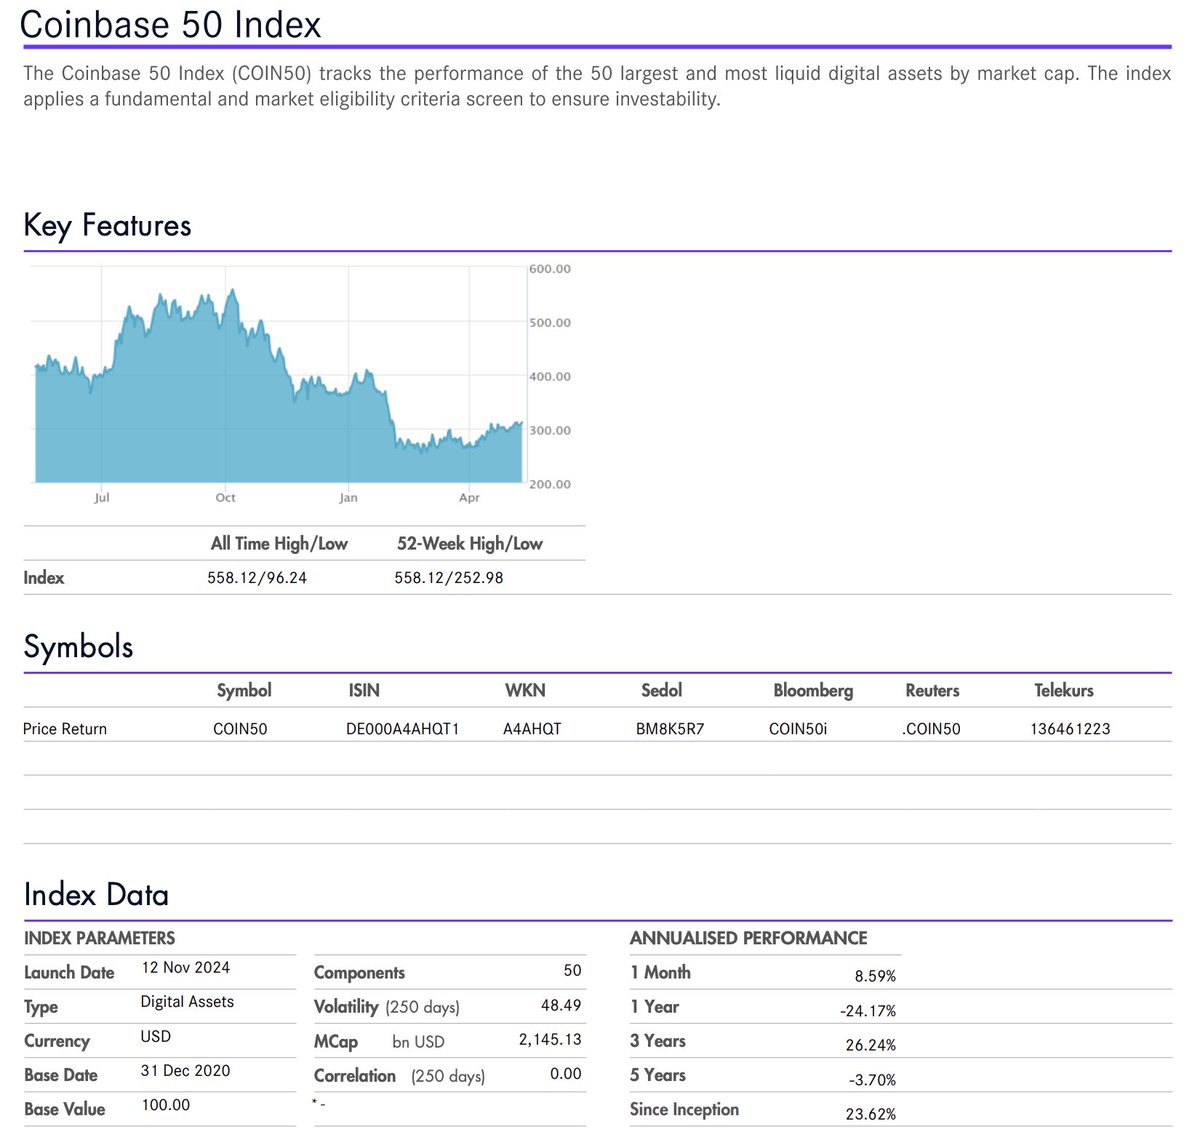Click the Bloomberg ticker COIN50i
1200x1137 pixels.
click(x=798, y=729)
